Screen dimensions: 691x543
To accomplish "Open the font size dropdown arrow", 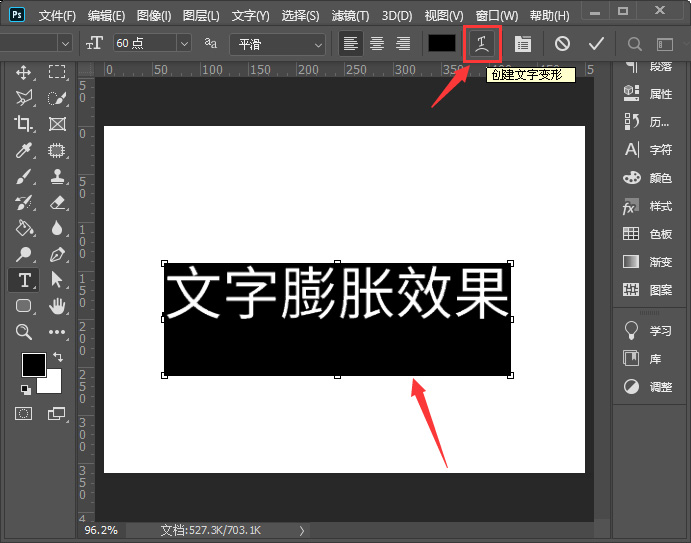I will tap(184, 43).
